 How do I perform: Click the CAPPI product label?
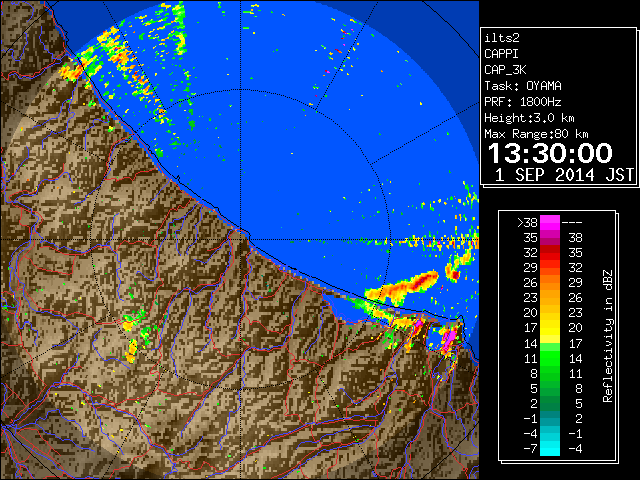coord(501,54)
